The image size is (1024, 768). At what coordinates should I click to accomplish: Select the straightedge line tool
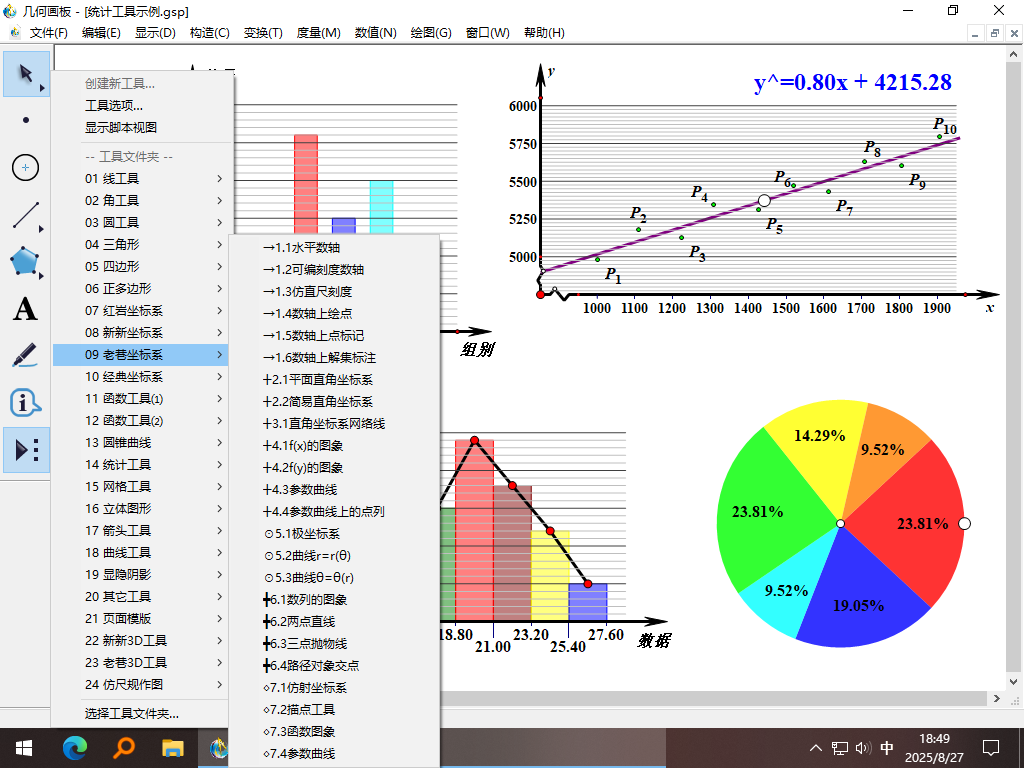coord(25,215)
